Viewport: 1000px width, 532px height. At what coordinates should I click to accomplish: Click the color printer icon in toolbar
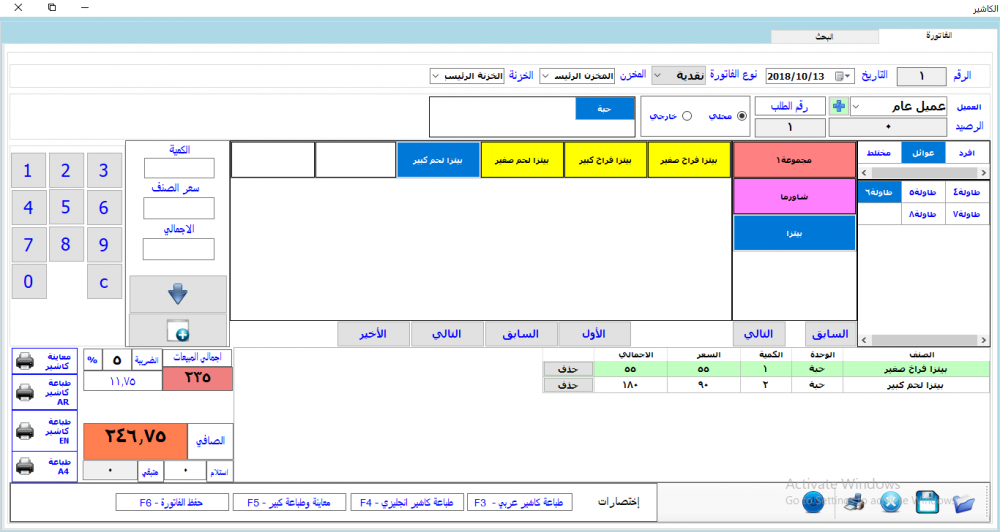click(x=855, y=503)
